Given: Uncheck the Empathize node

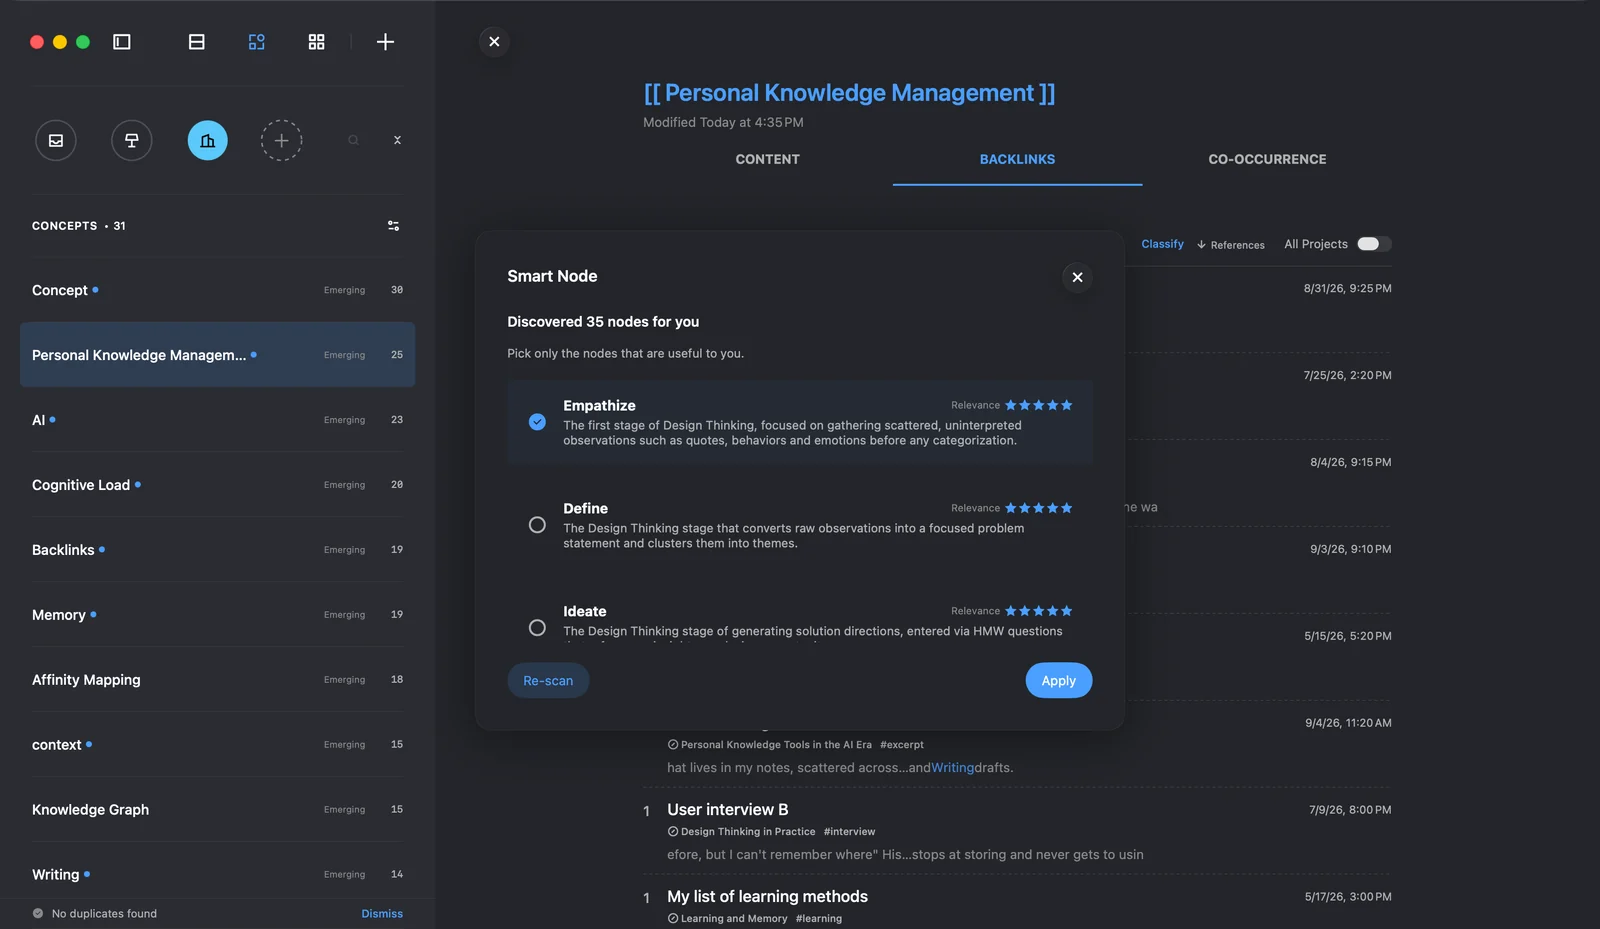Looking at the screenshot, I should (x=537, y=422).
